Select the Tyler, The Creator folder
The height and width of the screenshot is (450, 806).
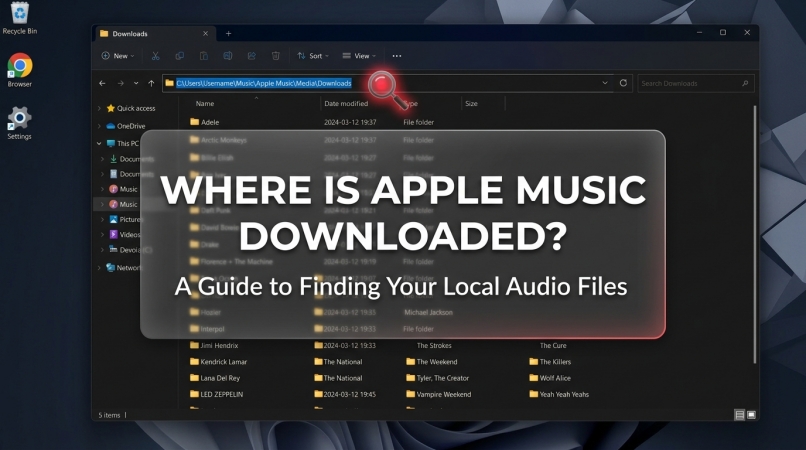point(437,377)
